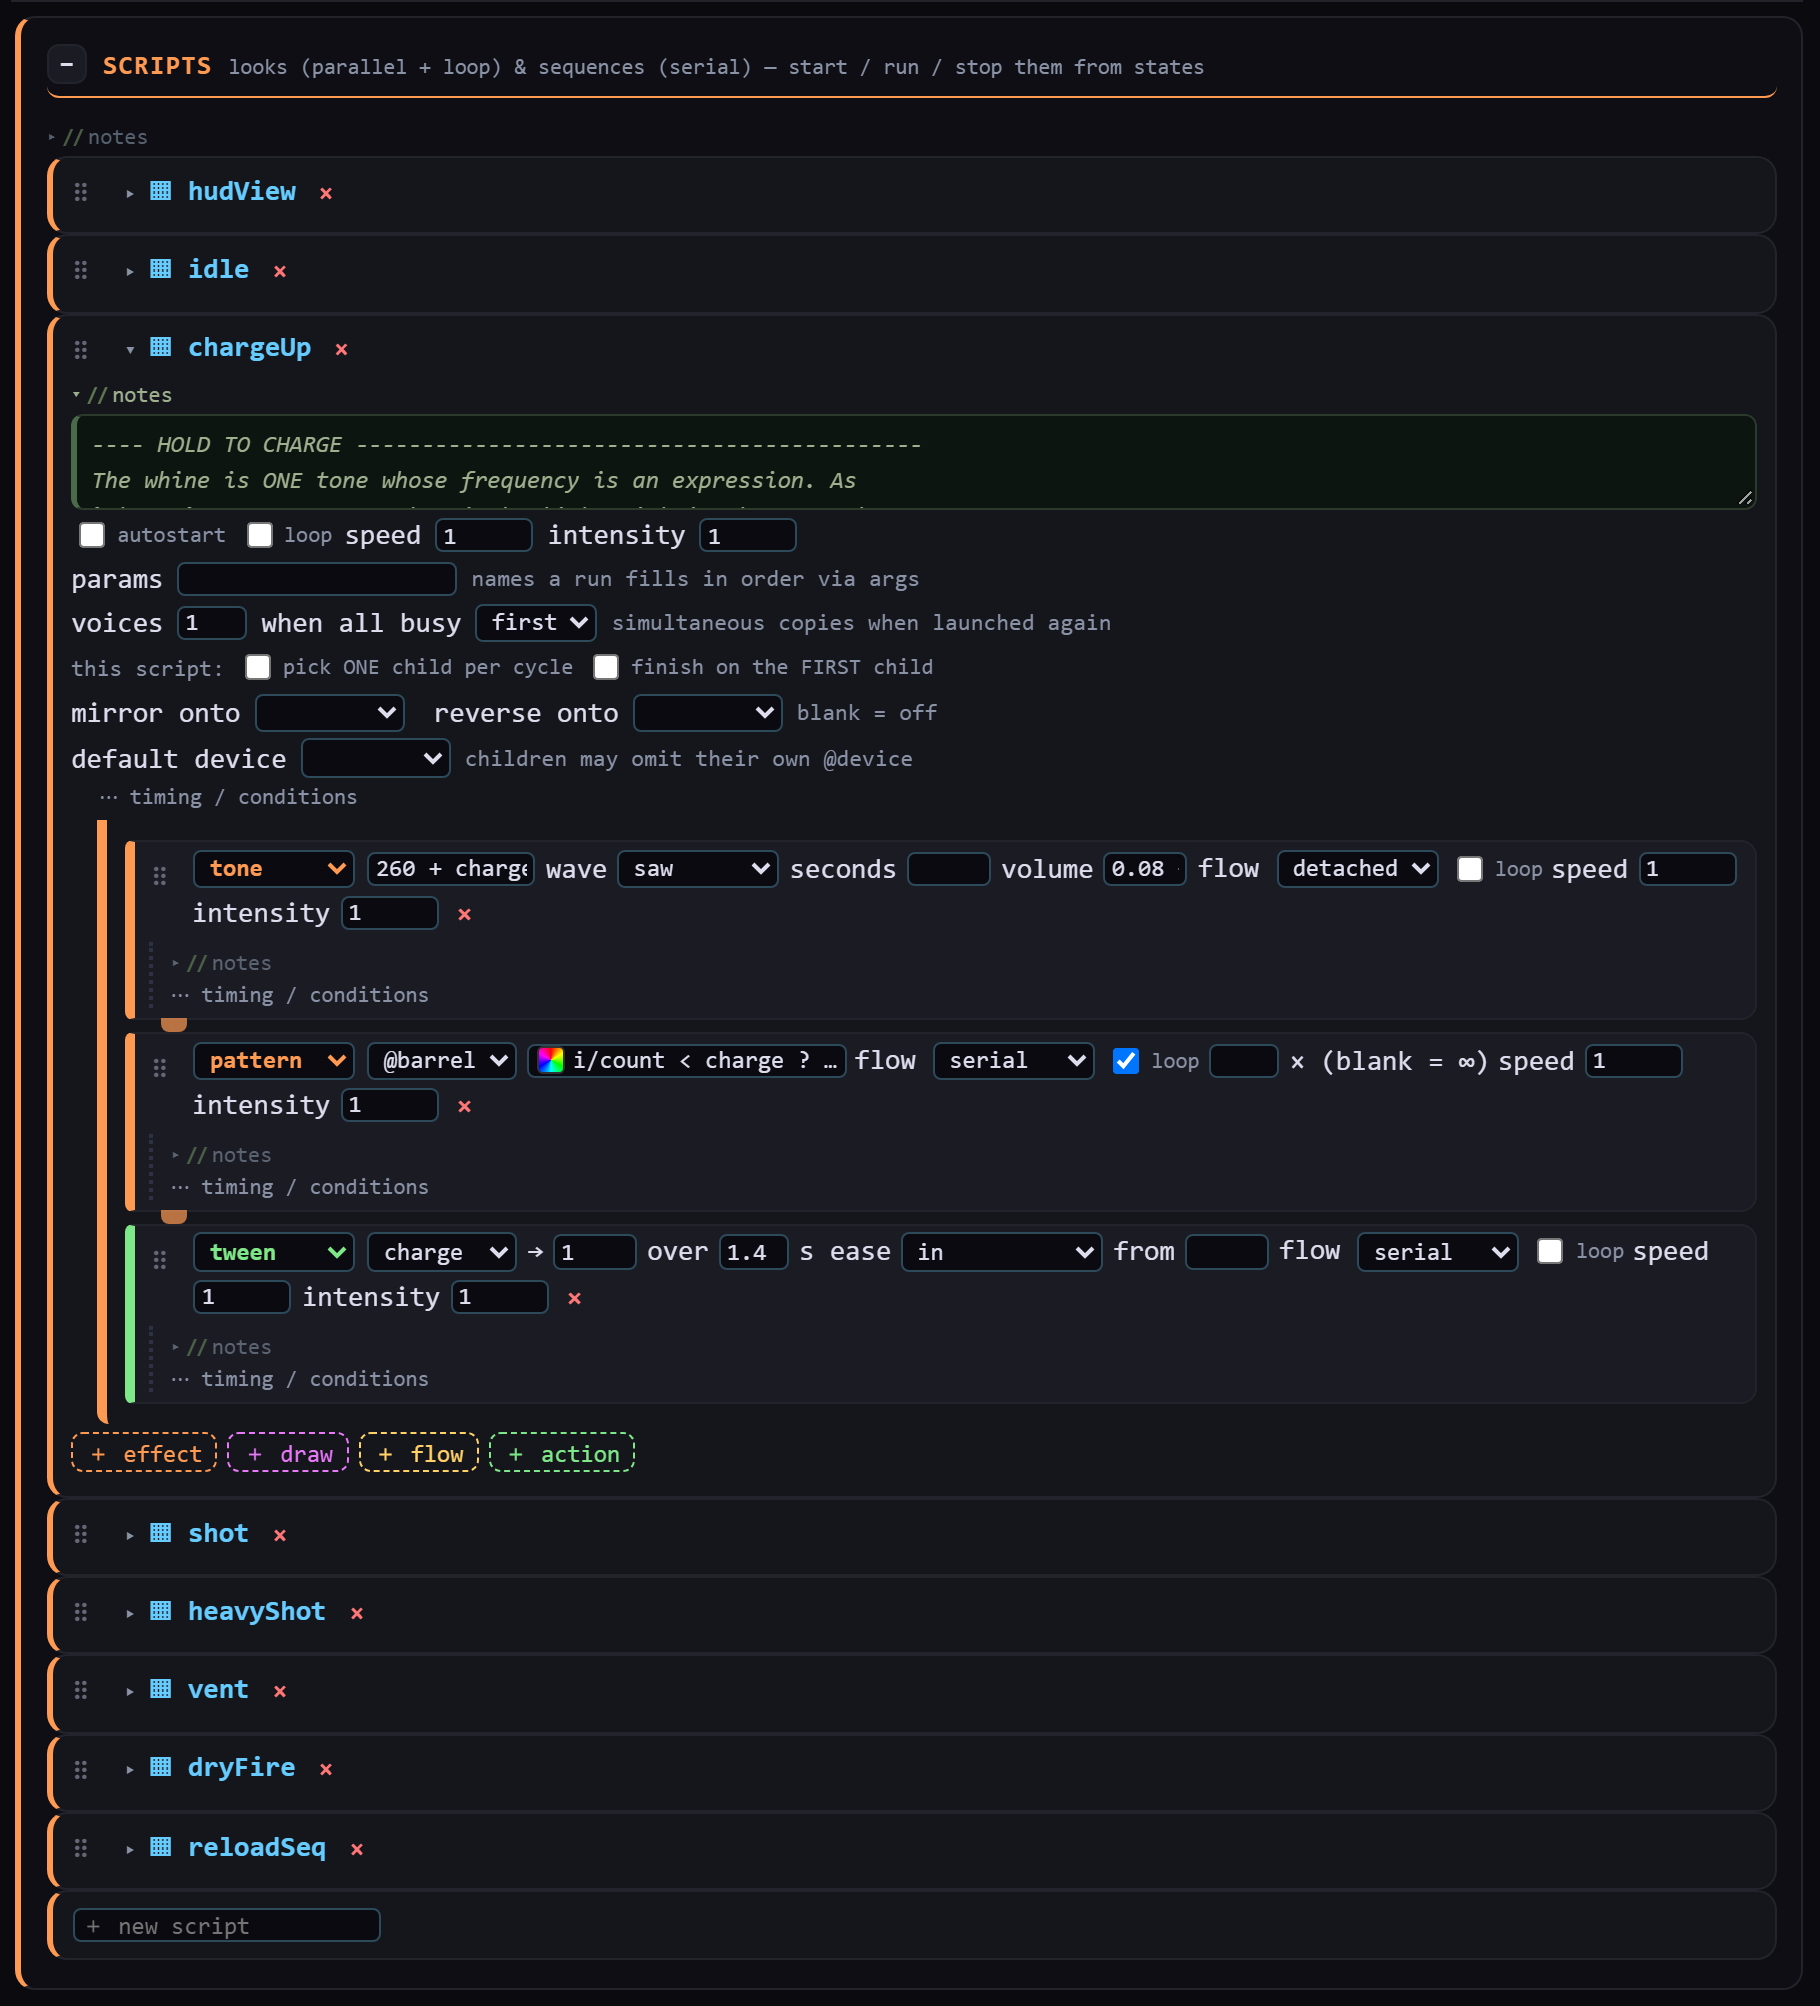Add a new flow child
The width and height of the screenshot is (1820, 2006).
click(419, 1453)
